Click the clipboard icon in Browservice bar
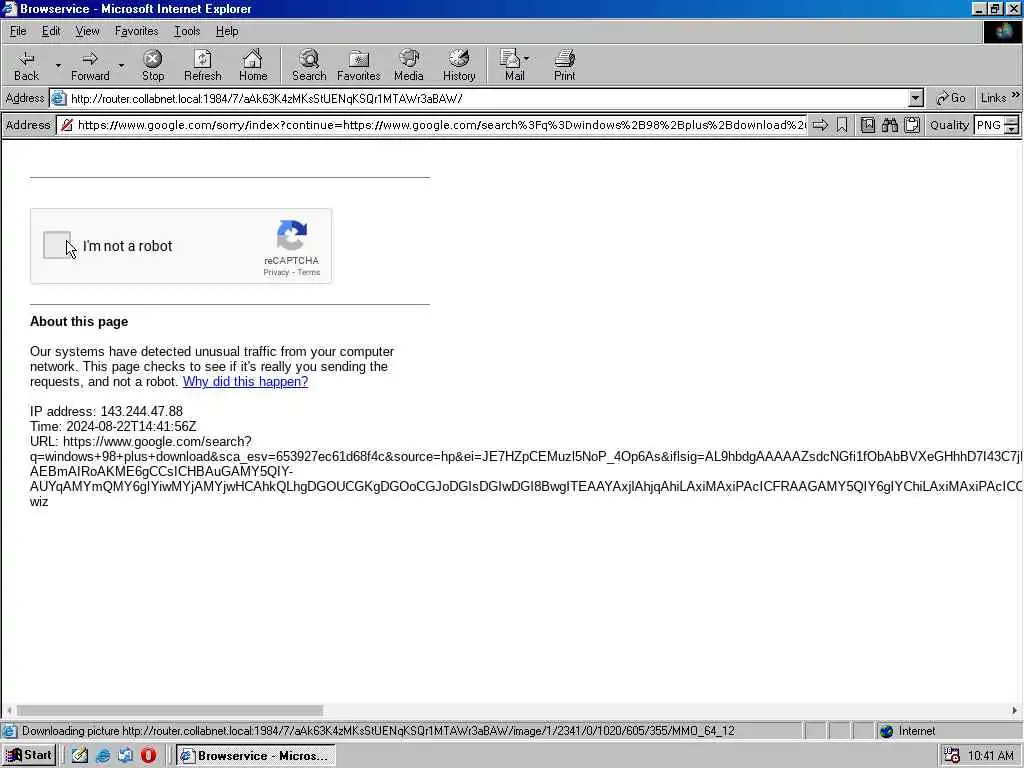Screen dimensions: 1024x768 point(912,125)
